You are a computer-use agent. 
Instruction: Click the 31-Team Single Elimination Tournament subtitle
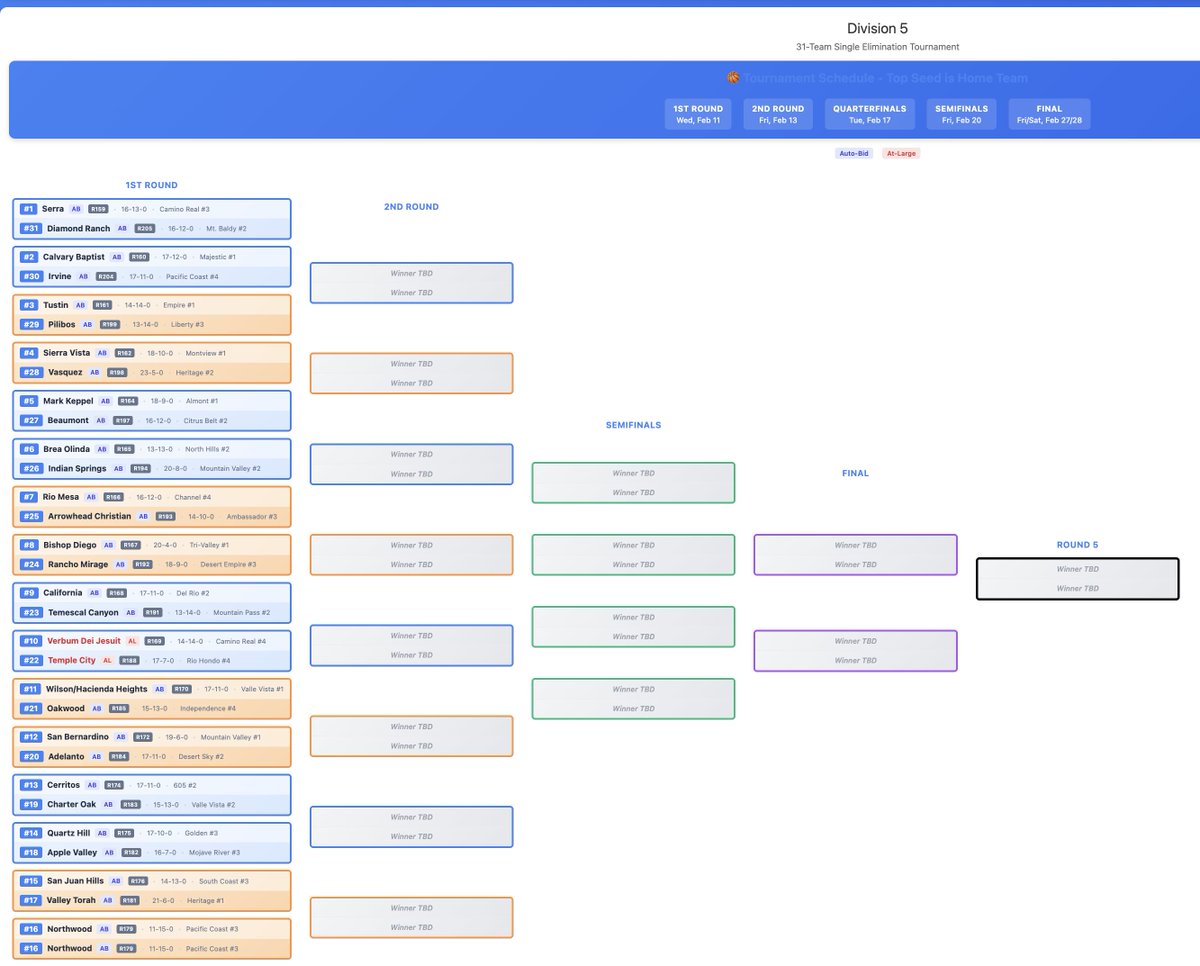877,47
